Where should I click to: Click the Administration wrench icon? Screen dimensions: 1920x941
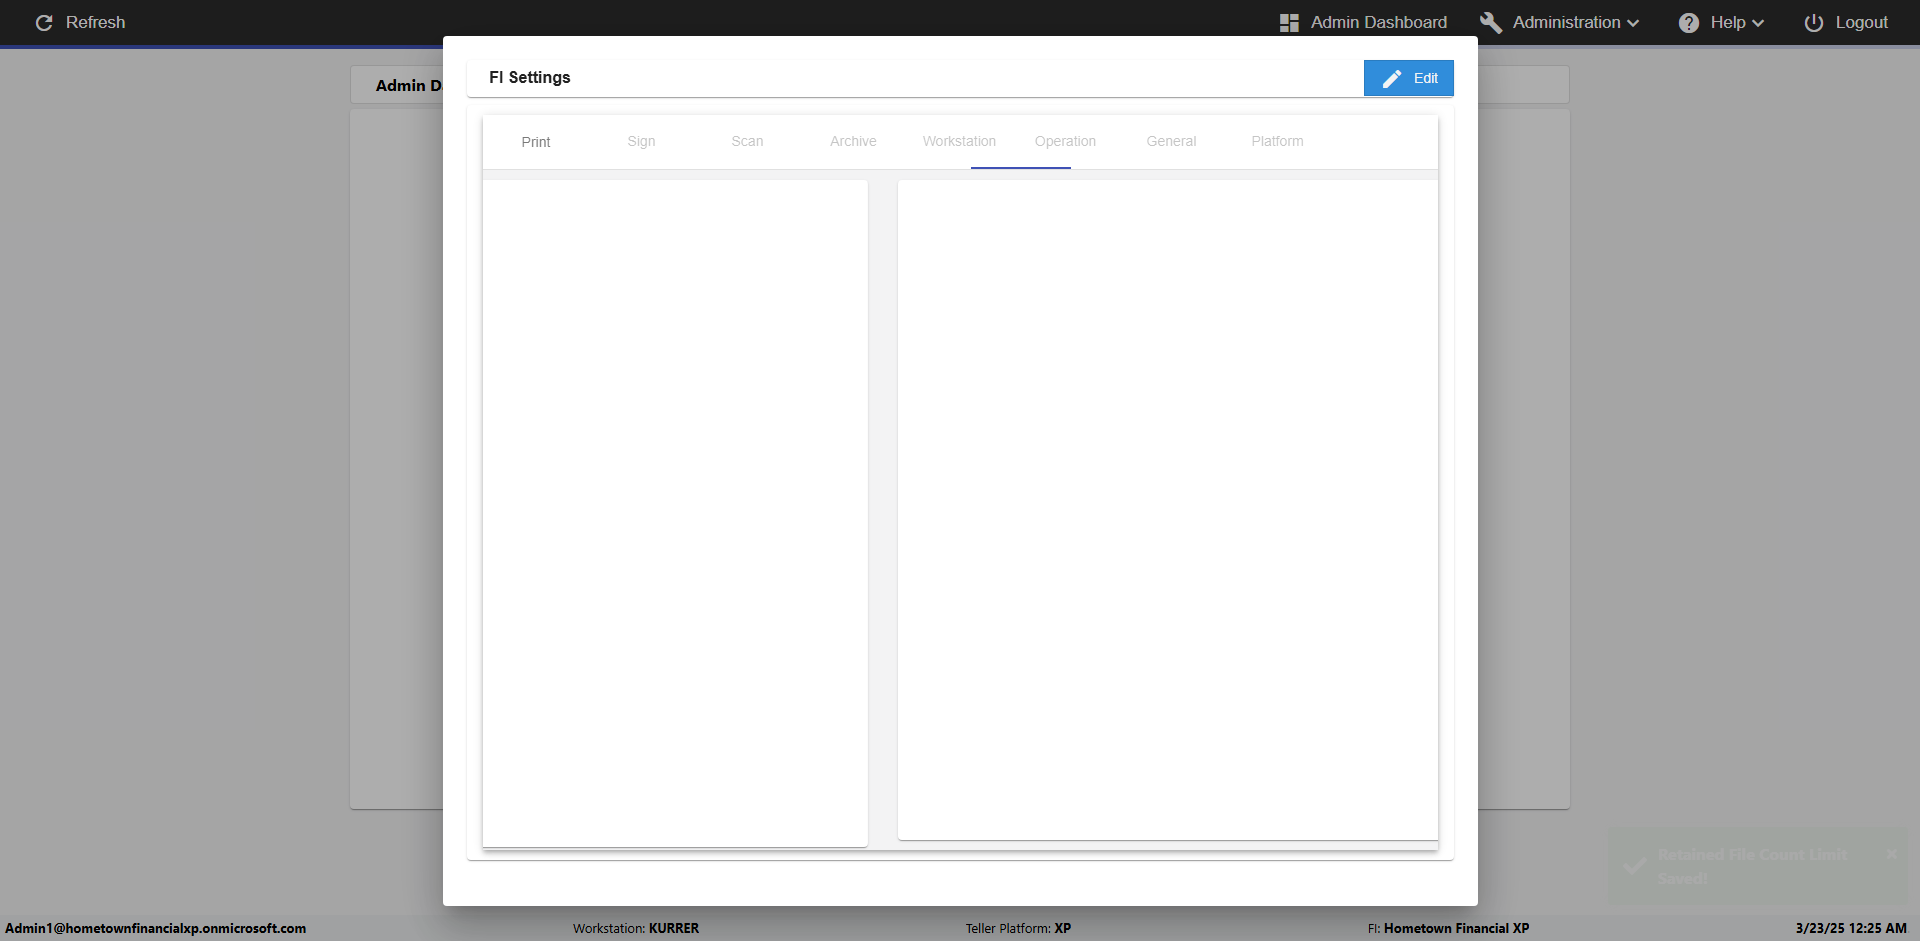click(x=1490, y=22)
